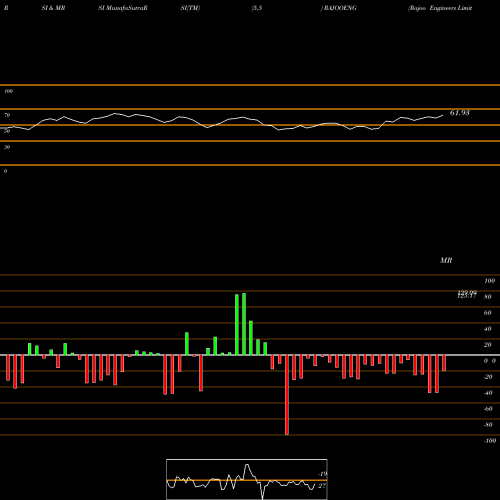Click the MR axis label 80

(488, 297)
